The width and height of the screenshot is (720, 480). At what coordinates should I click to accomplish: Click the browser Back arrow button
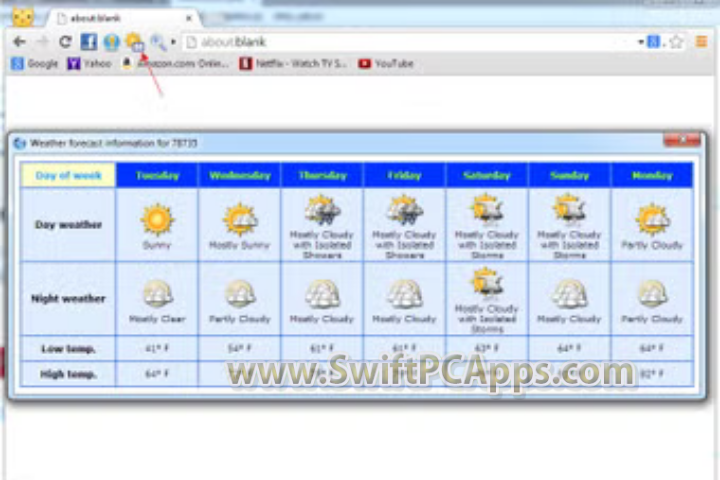click(x=19, y=42)
